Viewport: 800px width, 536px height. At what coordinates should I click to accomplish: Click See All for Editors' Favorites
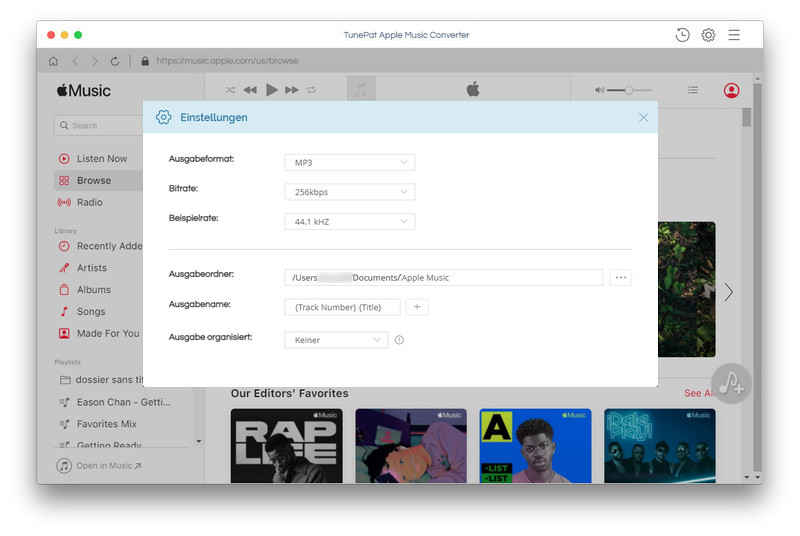(x=698, y=393)
